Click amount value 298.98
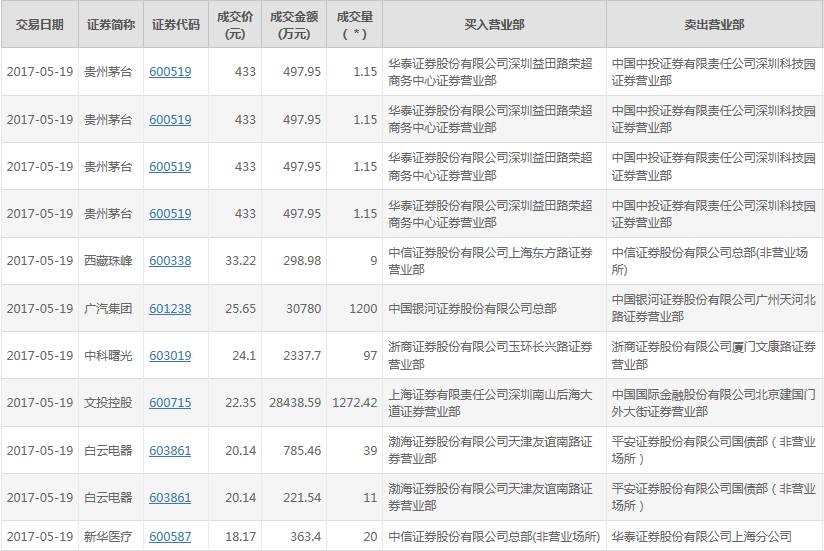Viewport: 824px width, 551px height. pos(302,261)
